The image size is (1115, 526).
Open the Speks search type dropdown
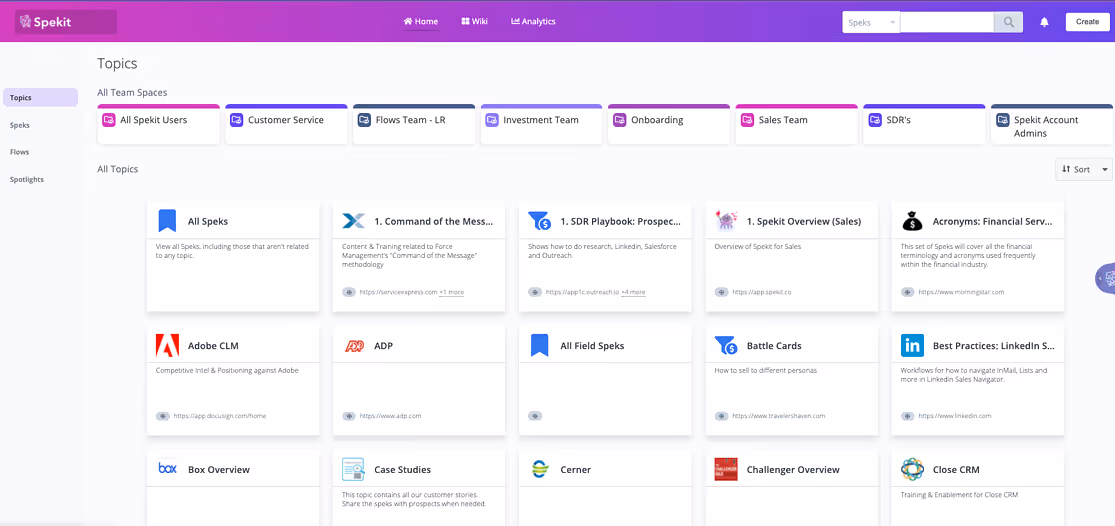point(871,22)
